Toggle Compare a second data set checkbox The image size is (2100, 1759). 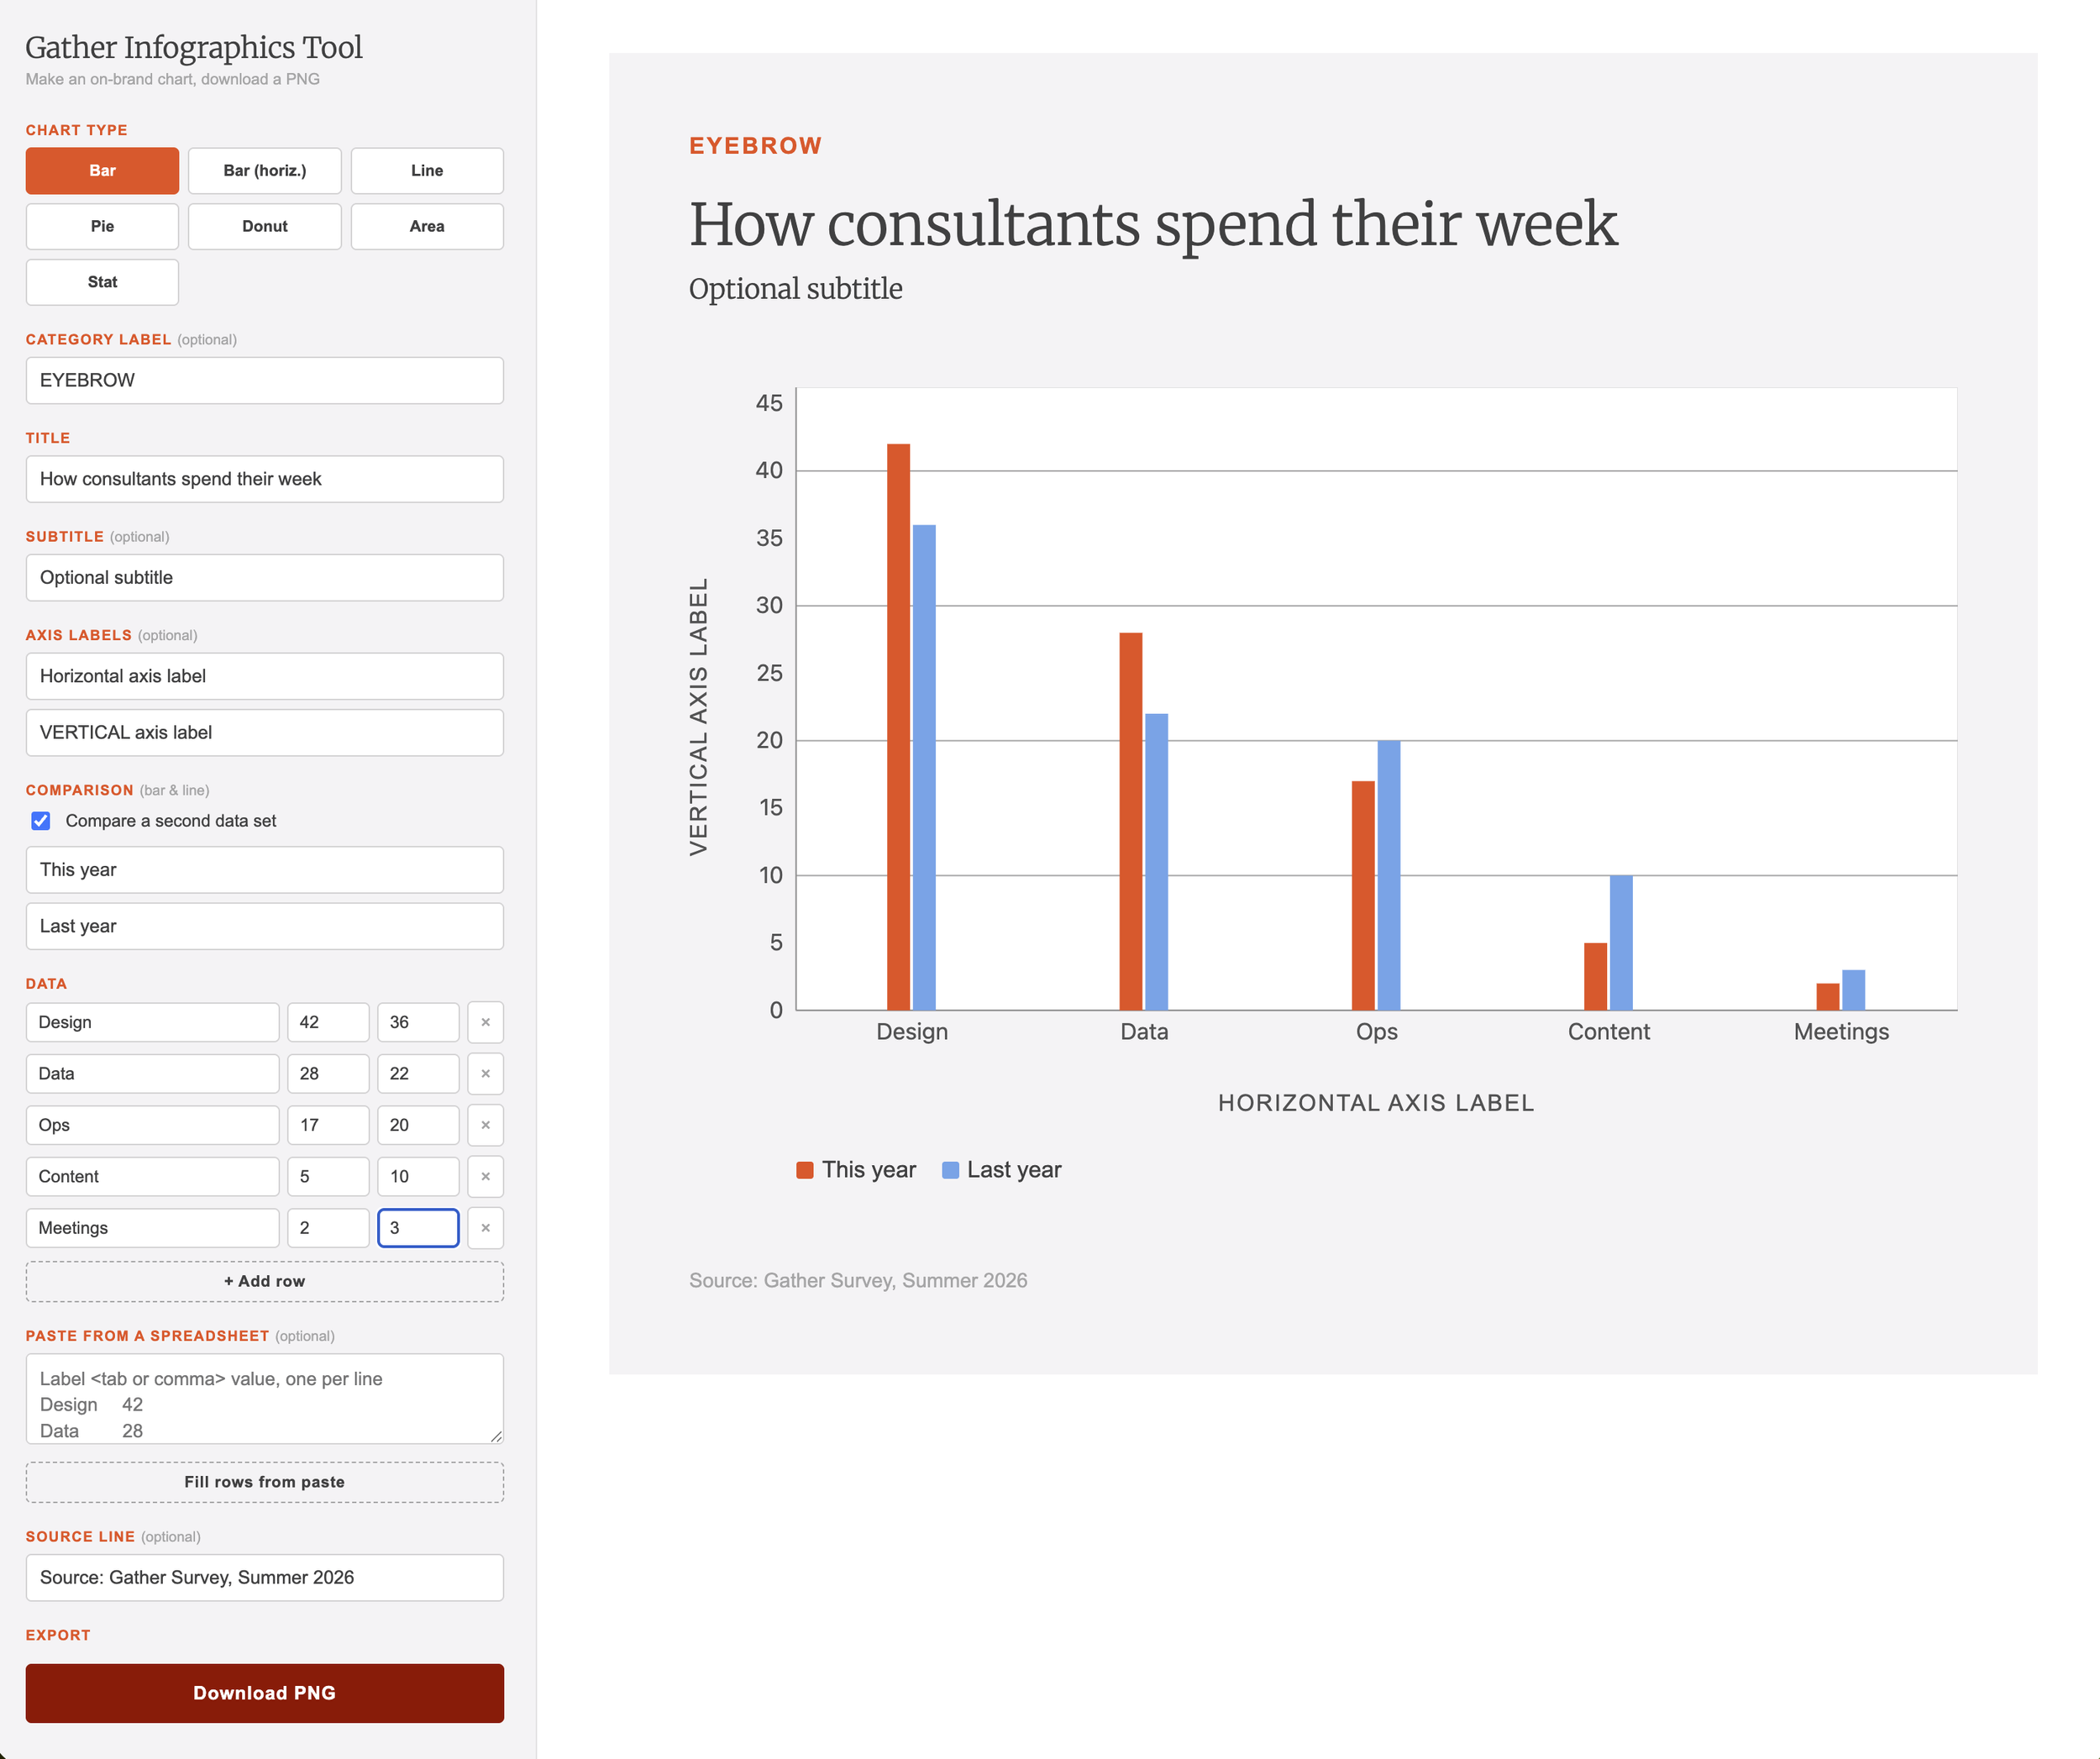[41, 821]
